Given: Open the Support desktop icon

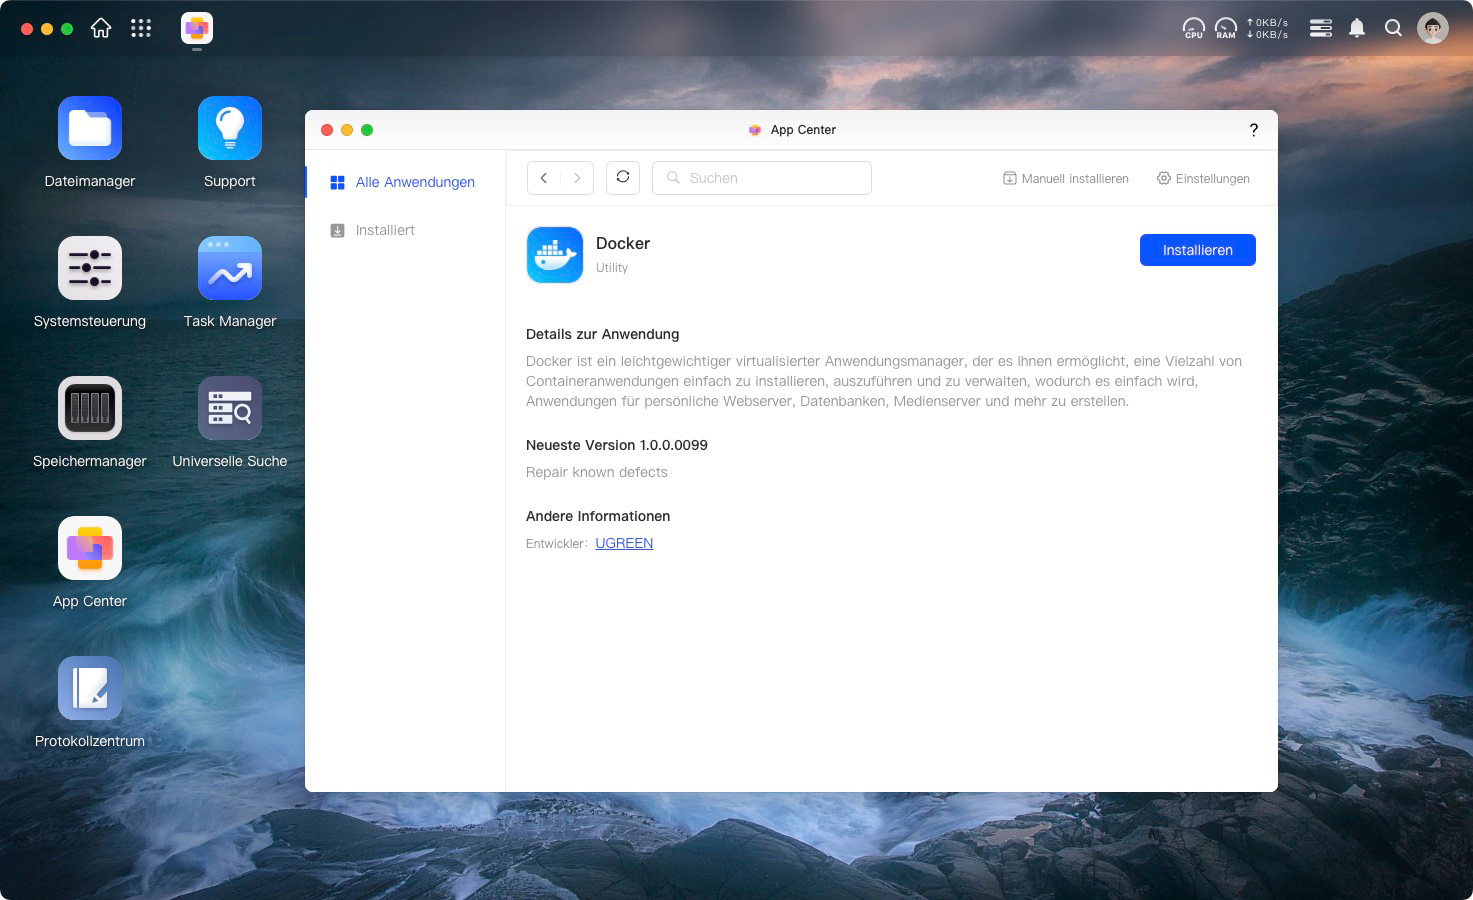Looking at the screenshot, I should 230,128.
